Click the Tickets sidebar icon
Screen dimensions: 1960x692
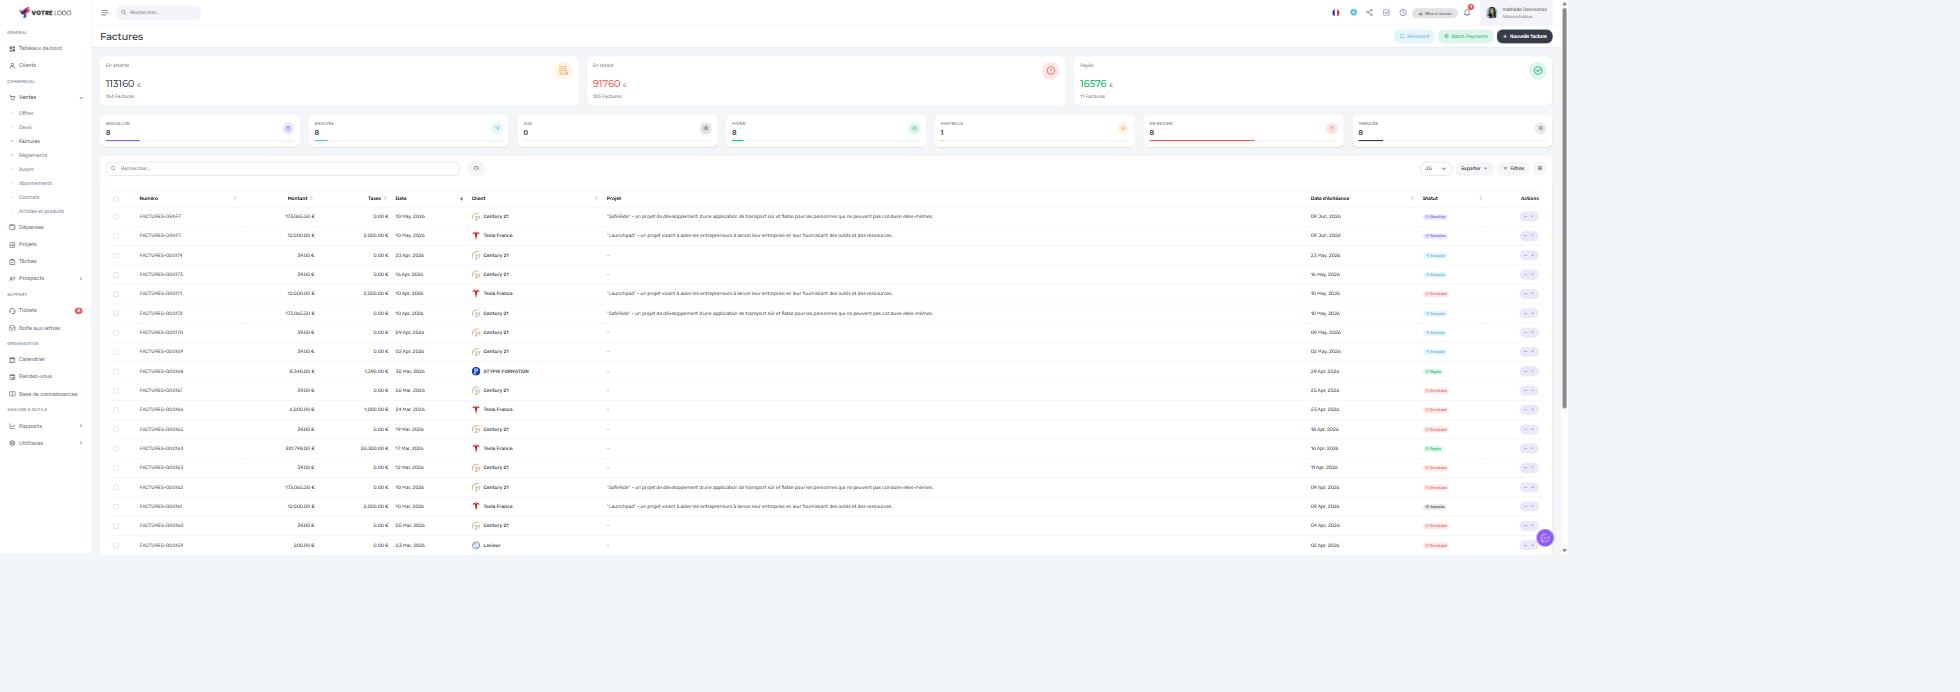12,311
